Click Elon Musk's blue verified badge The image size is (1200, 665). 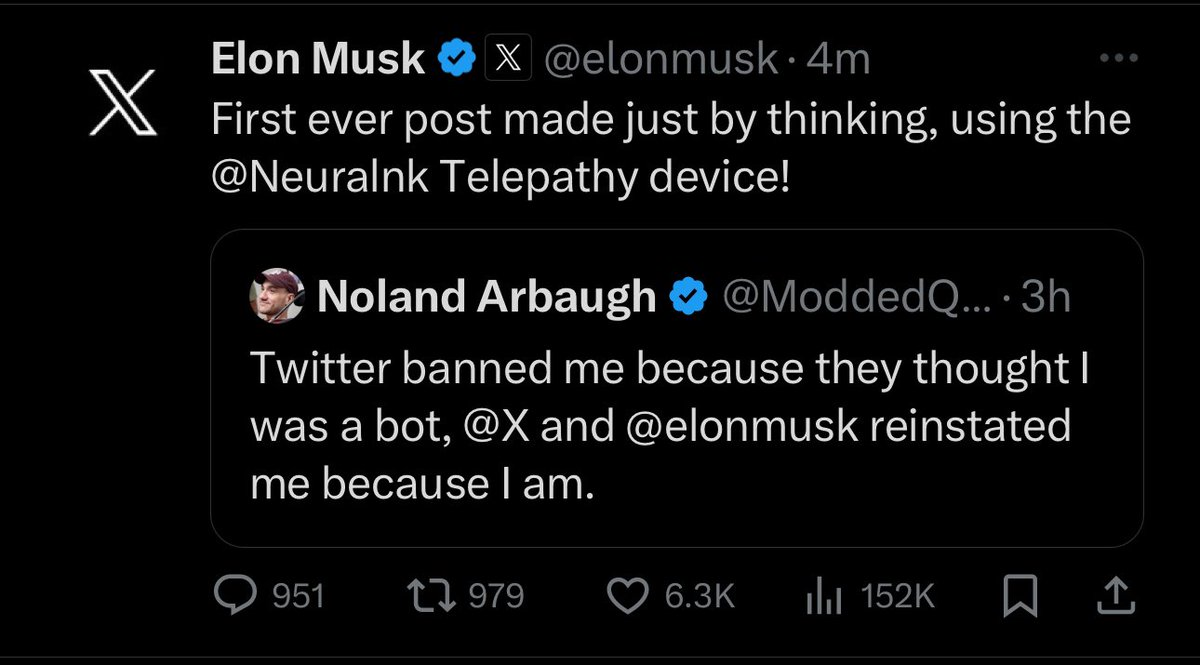coord(458,61)
